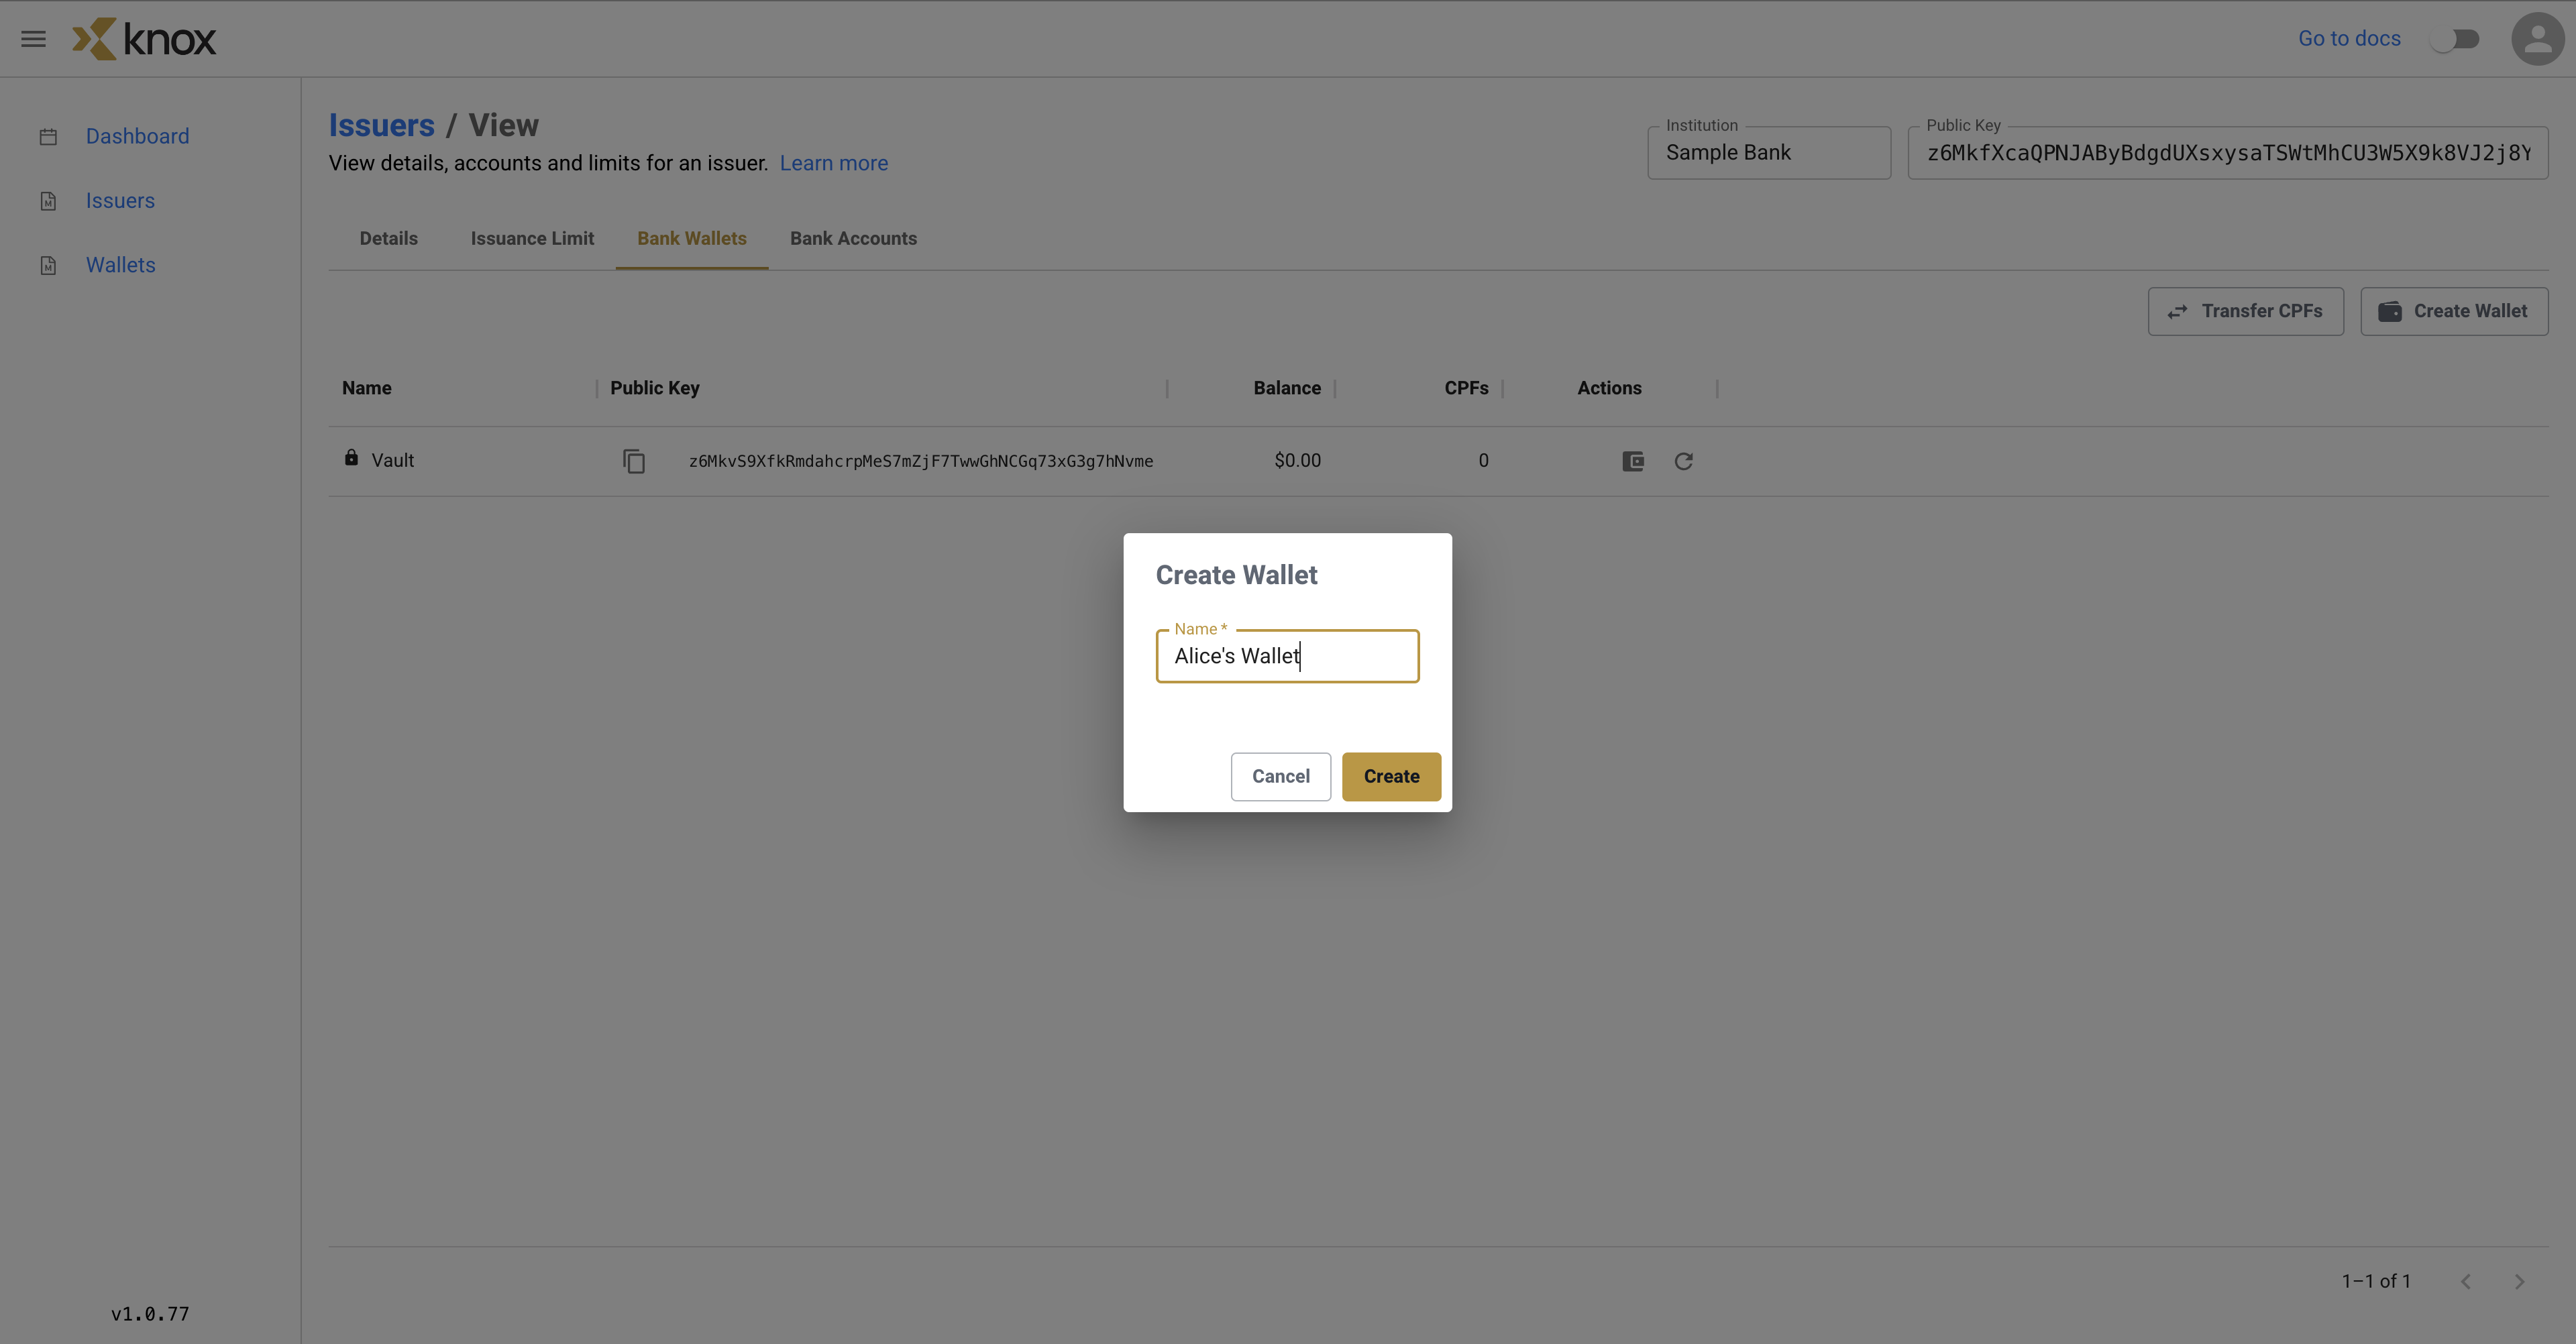The width and height of the screenshot is (2576, 1344).
Task: Click the 1–1 of 1 pagination text
Action: tap(2376, 1281)
